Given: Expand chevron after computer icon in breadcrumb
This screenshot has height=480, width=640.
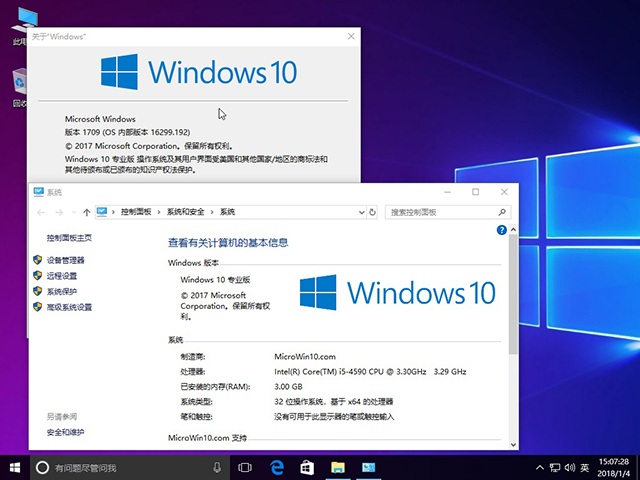Looking at the screenshot, I should coord(113,212).
